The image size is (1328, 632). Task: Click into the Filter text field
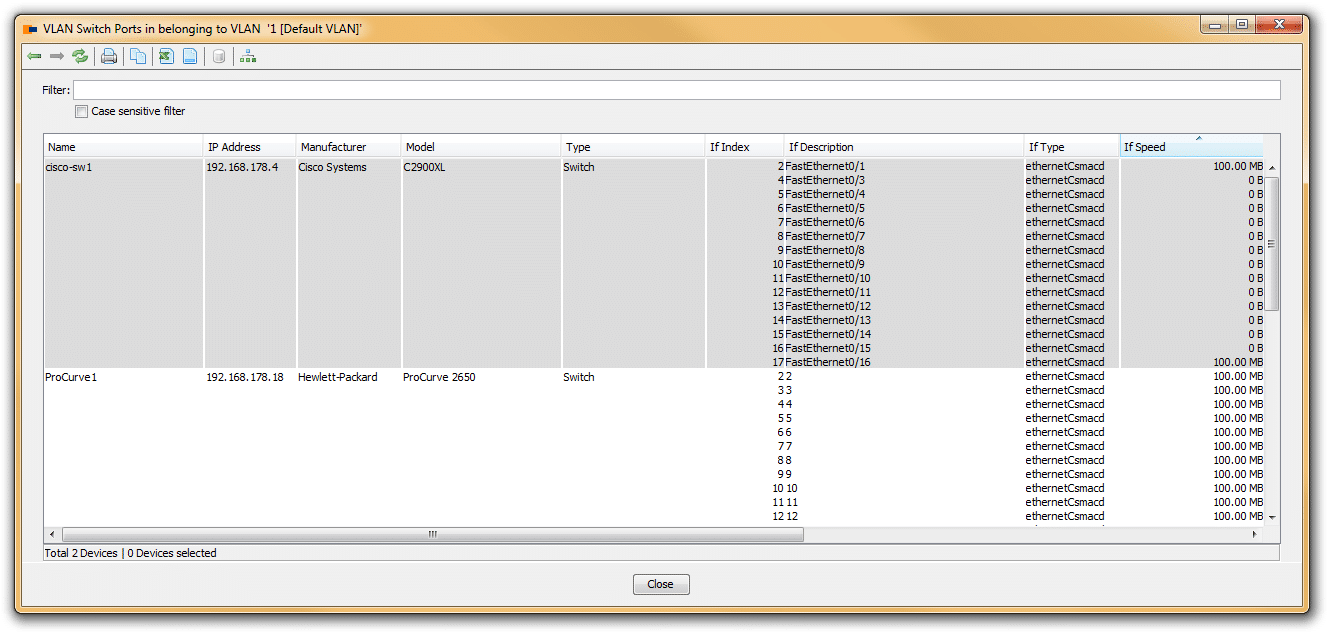[676, 90]
